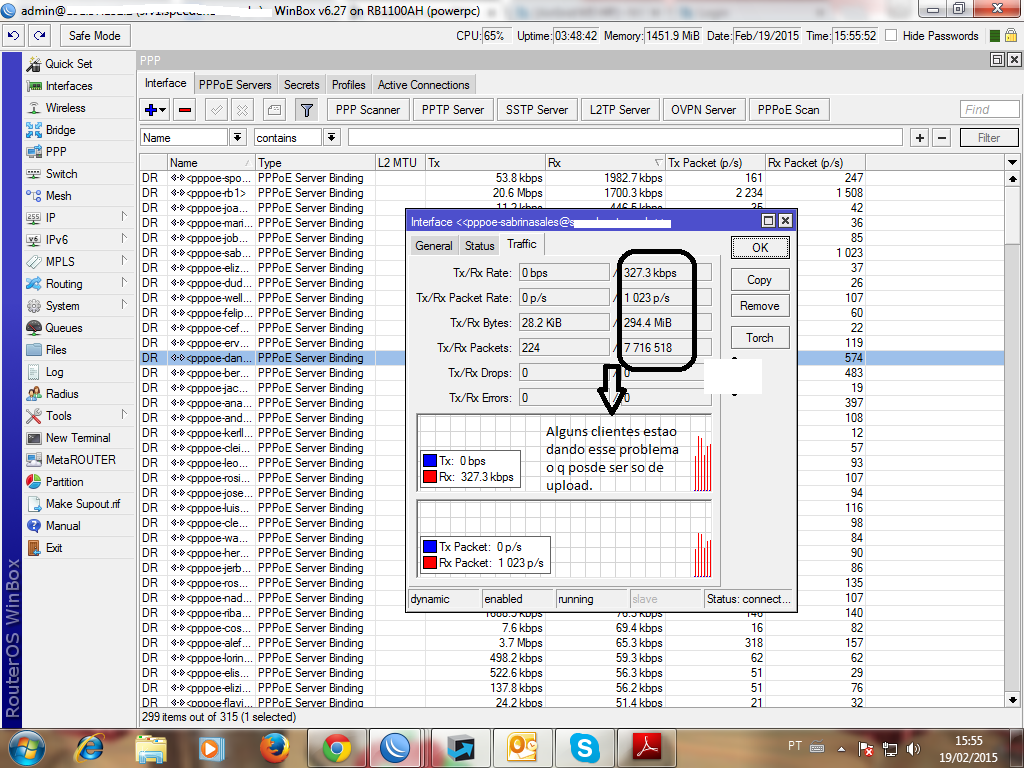Open the Radius settings
The image size is (1024, 768).
click(x=62, y=394)
